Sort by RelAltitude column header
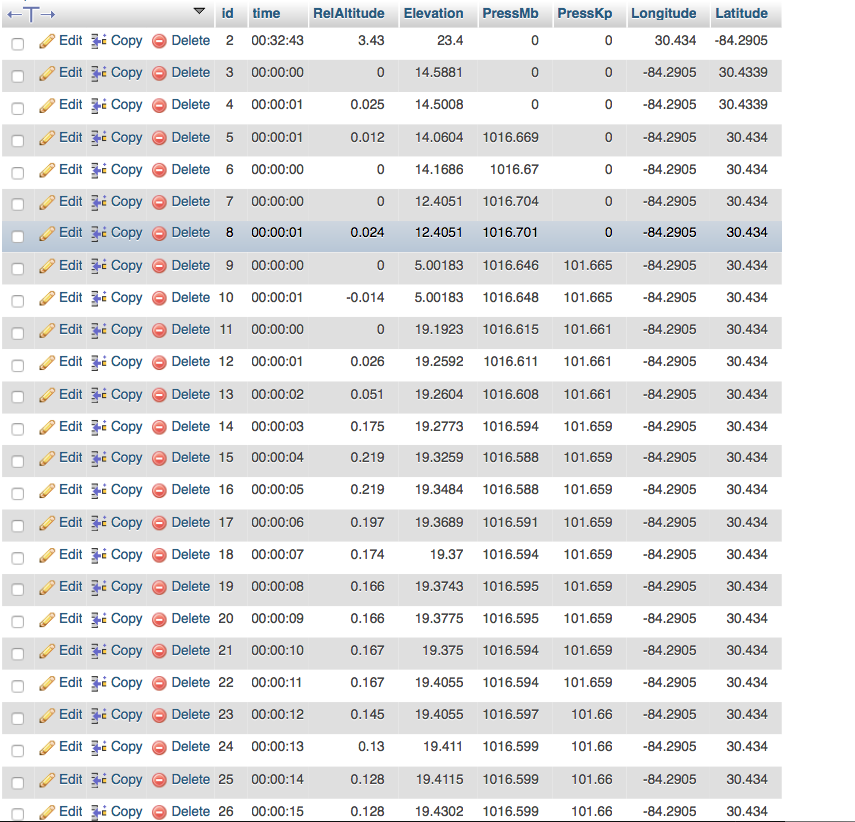This screenshot has height=822, width=855. [x=349, y=14]
